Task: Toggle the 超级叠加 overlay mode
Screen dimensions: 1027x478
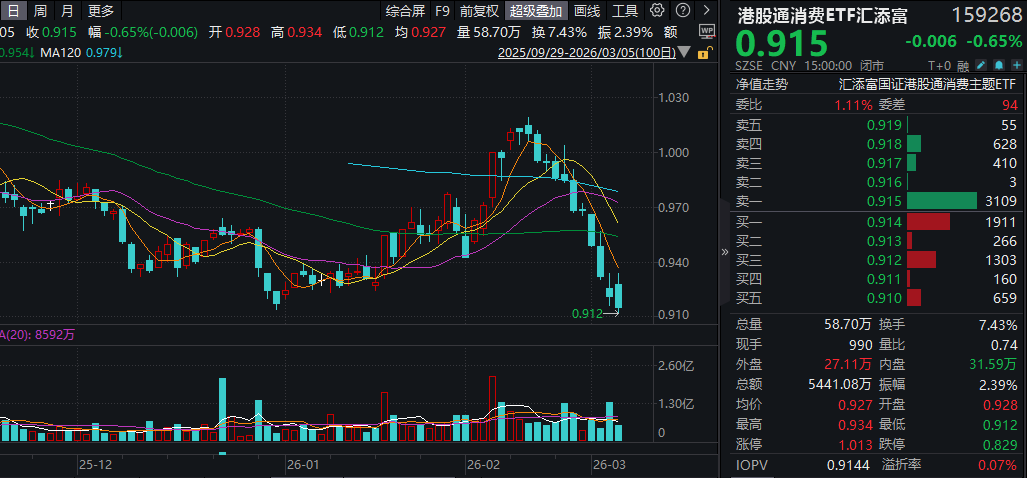Action: 536,12
